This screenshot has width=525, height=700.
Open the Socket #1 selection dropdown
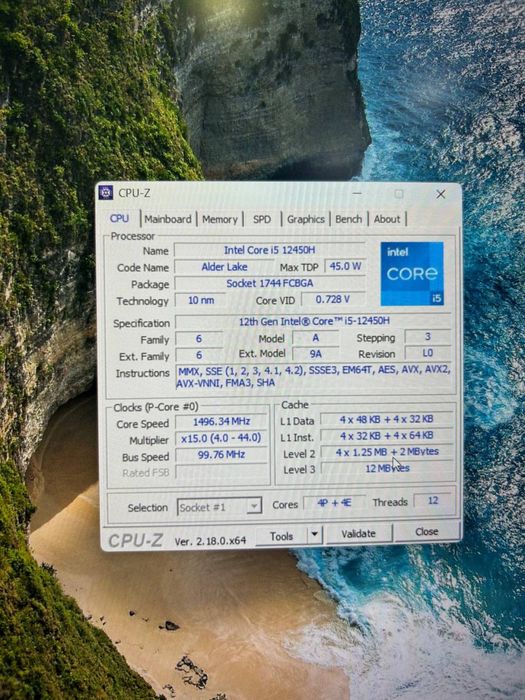click(219, 507)
